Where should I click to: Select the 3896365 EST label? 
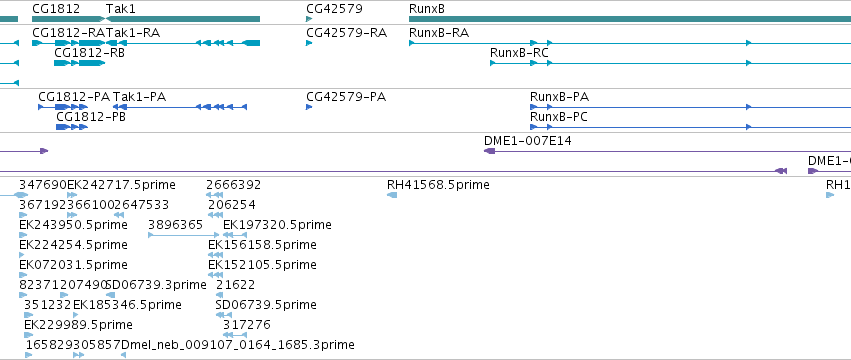coord(175,225)
